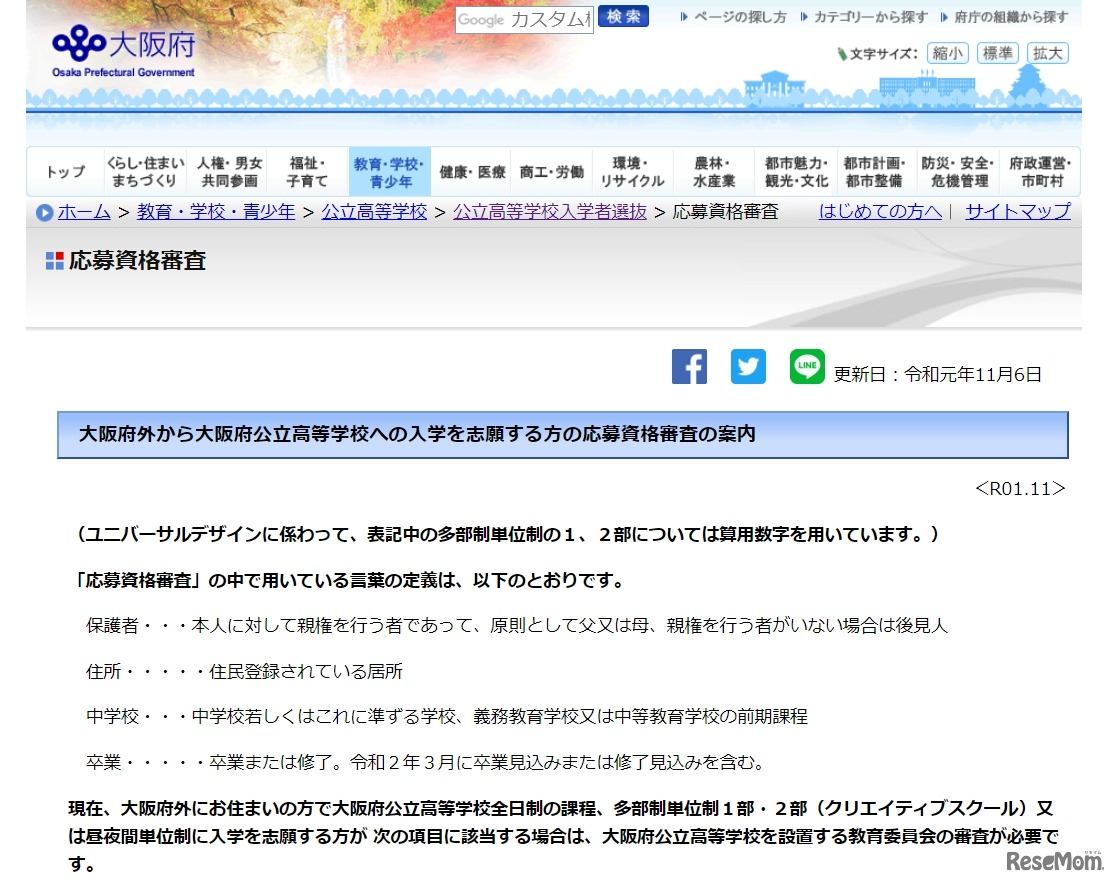Click 応募資格審査 at the breadcrumb end
Screen dimensions: 1117x884
(725, 212)
